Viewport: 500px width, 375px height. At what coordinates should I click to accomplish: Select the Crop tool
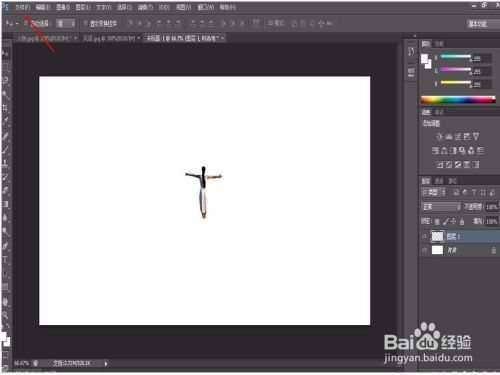click(x=6, y=108)
